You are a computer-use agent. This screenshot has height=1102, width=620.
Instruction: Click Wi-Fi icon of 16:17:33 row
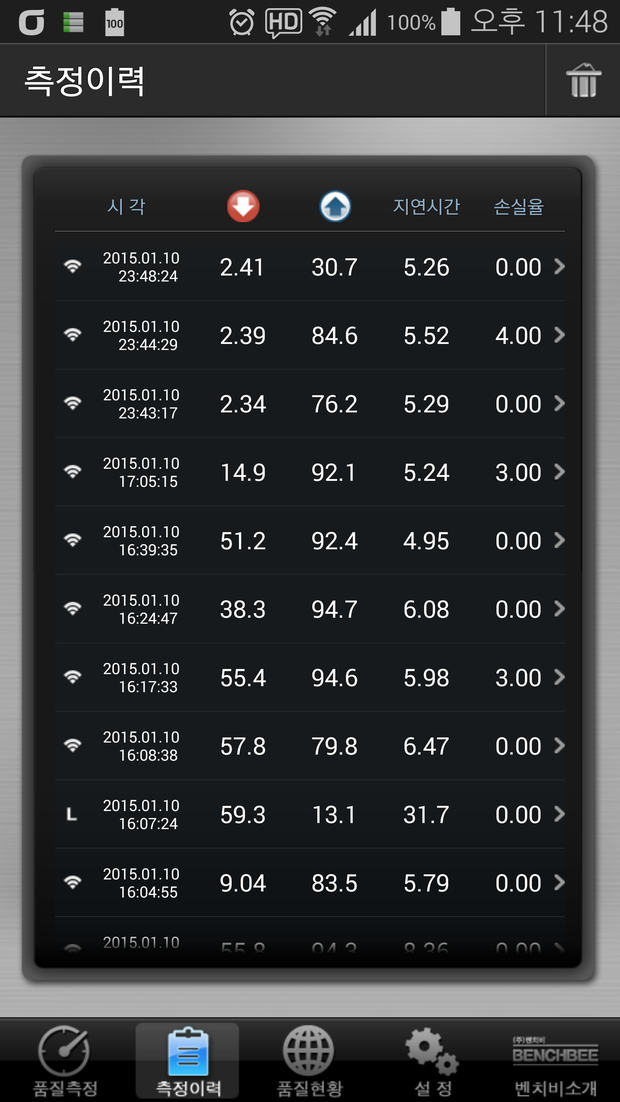coord(72,677)
